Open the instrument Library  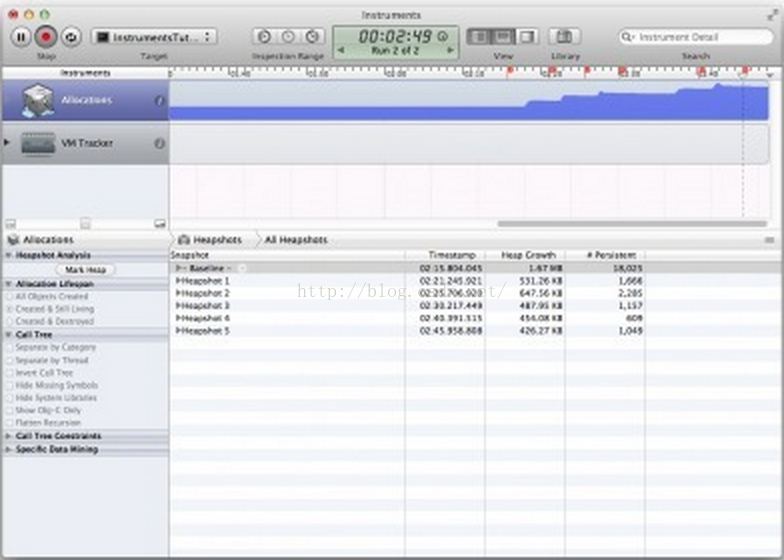564,36
